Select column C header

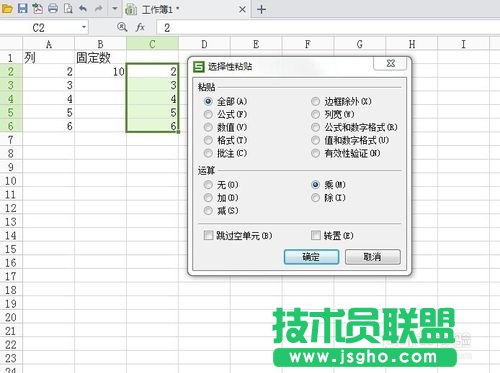(152, 44)
